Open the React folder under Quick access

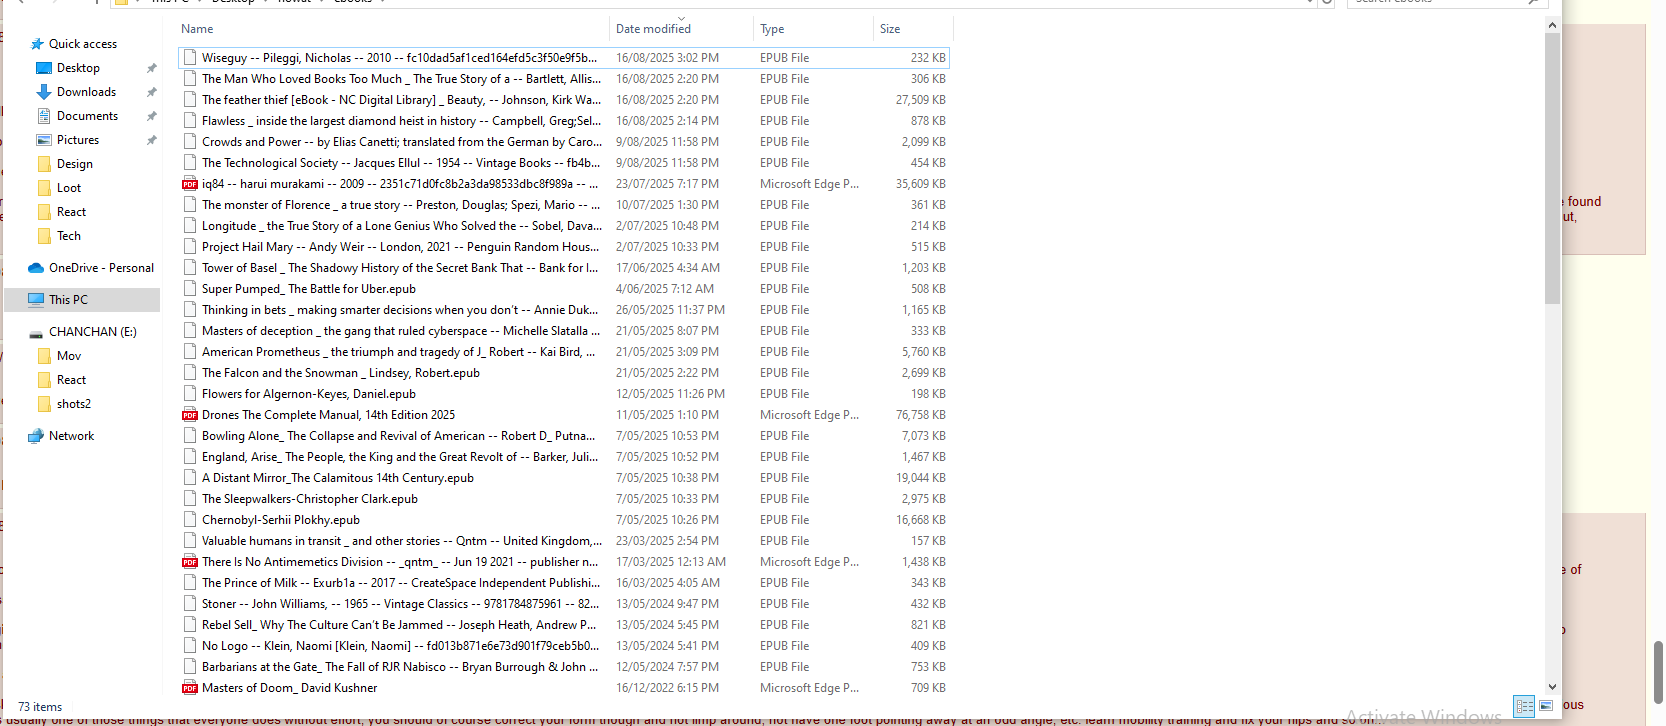click(71, 212)
